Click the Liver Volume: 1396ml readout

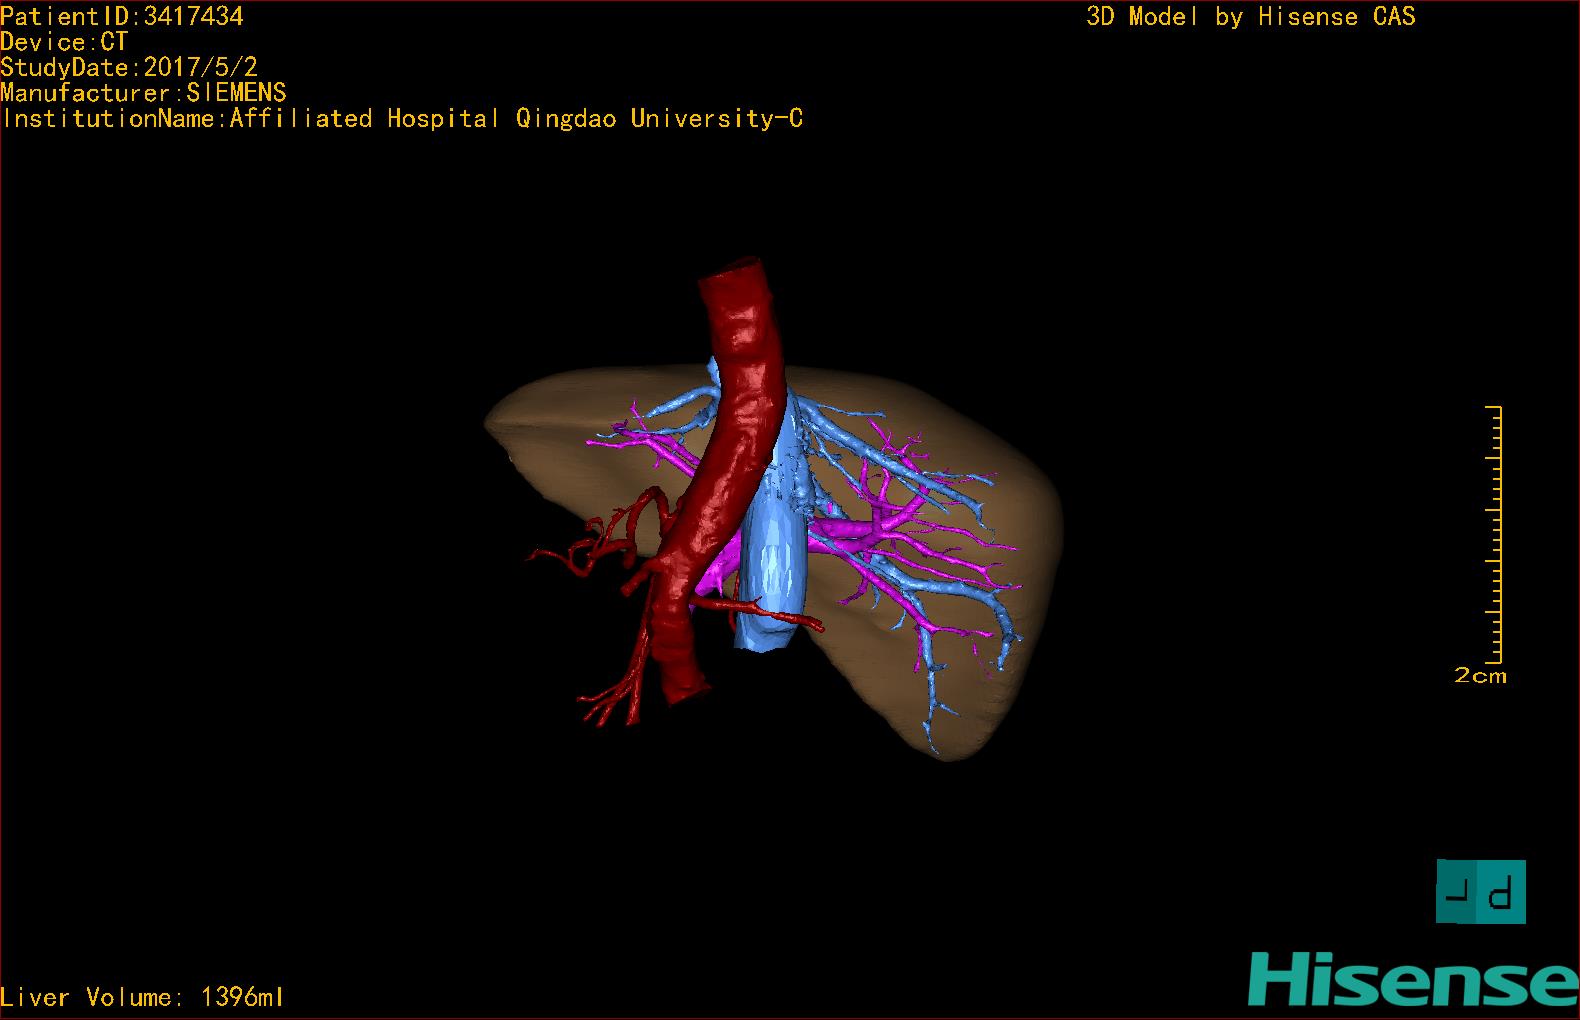pyautogui.click(x=142, y=997)
